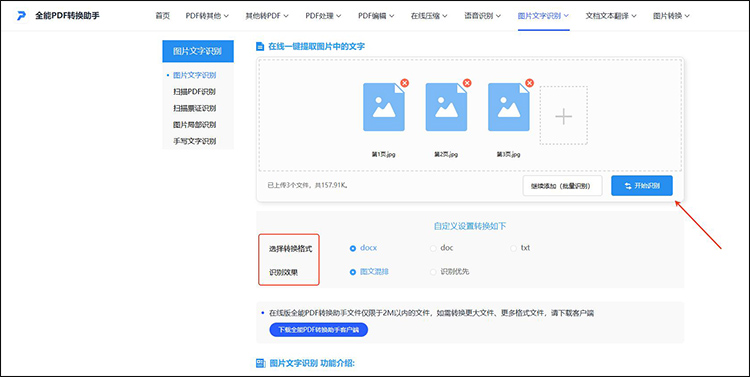The height and width of the screenshot is (377, 750).
Task: Select the 第3页.jpg image file icon
Action: pyautogui.click(x=508, y=107)
